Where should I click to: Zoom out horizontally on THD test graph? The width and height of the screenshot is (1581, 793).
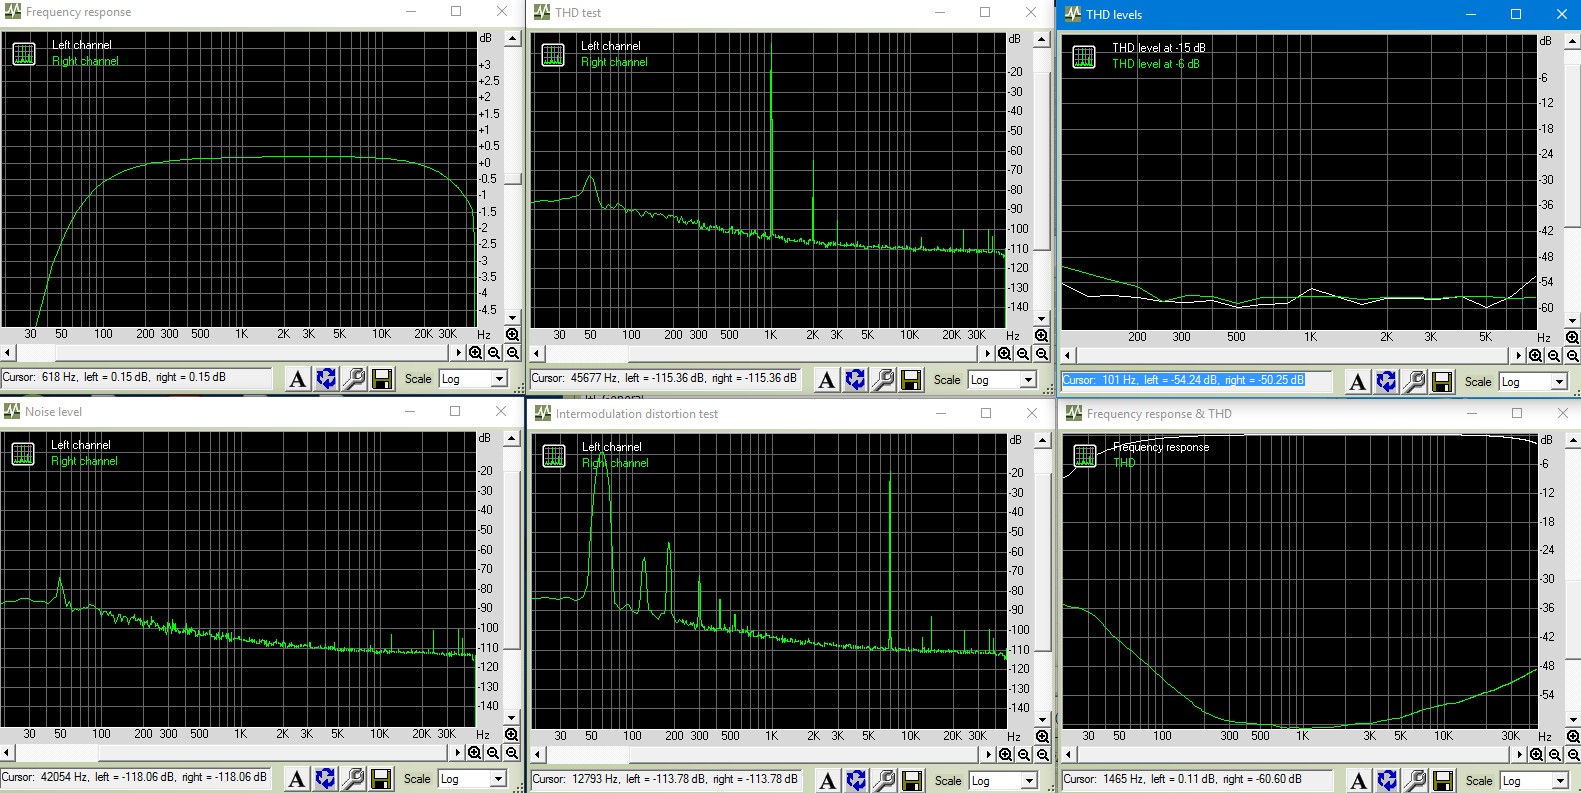1023,354
